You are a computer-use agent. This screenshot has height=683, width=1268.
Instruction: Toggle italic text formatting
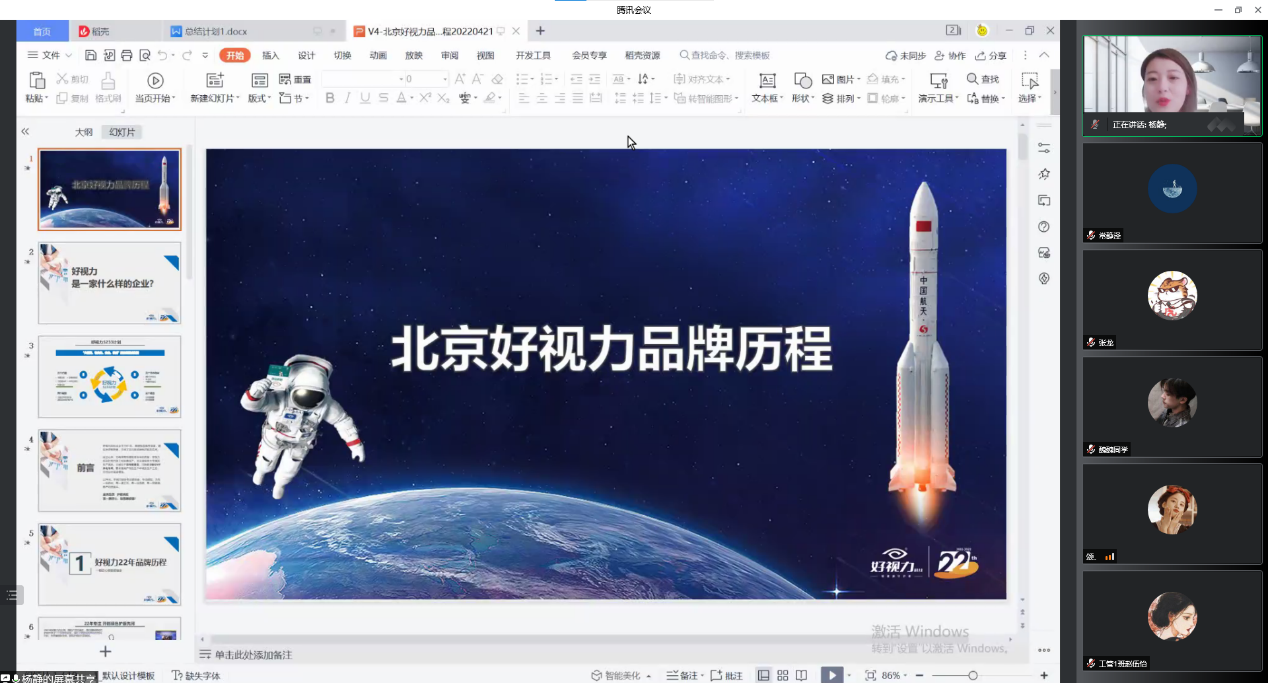coord(347,98)
